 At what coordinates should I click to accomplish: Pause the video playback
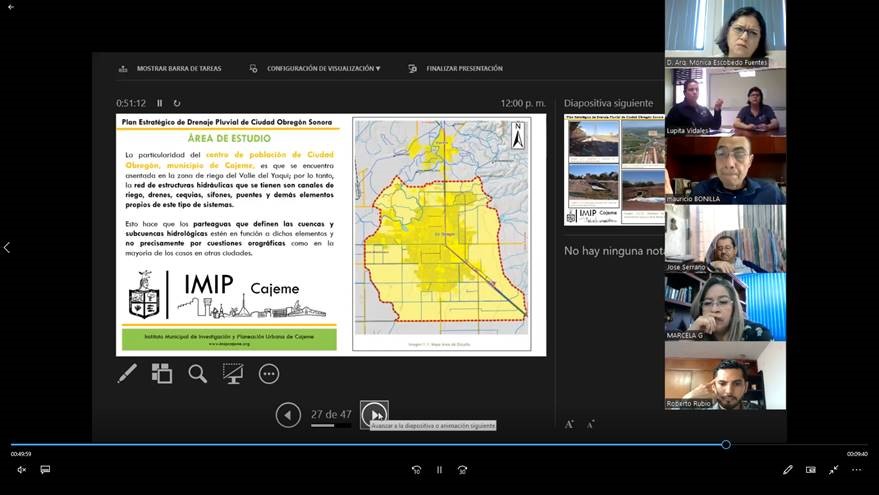(x=439, y=469)
